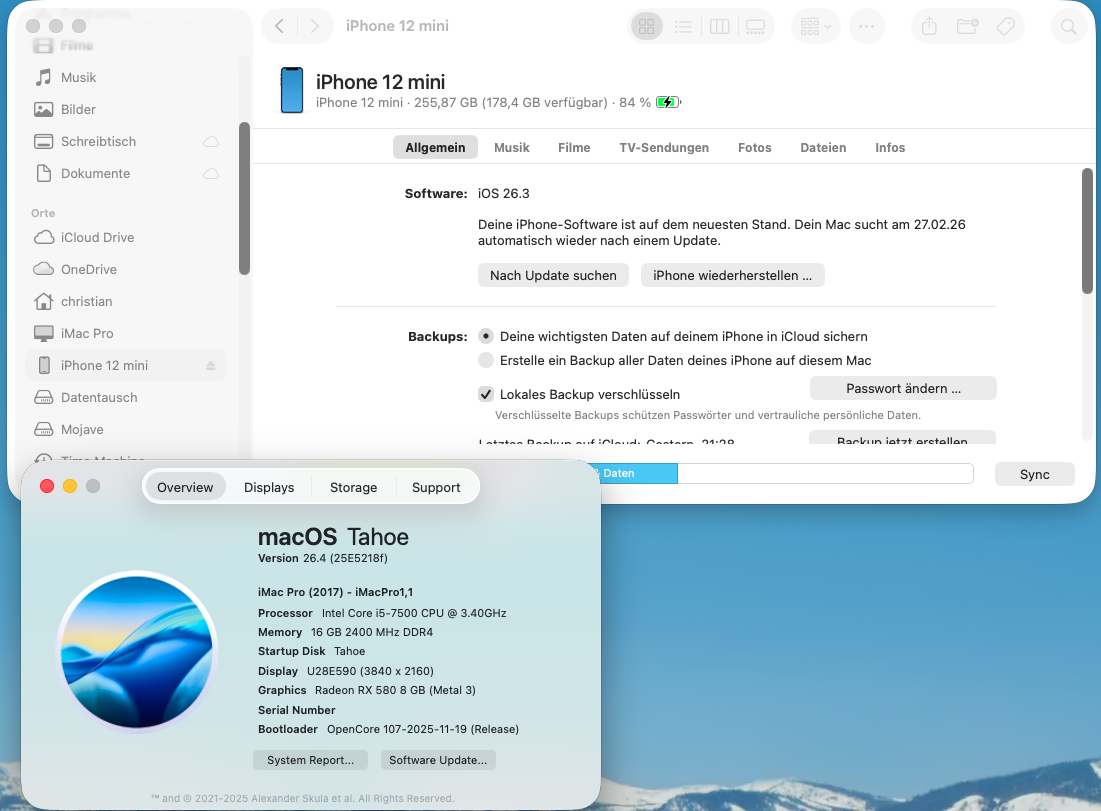
Task: Switch to the TV-Sendungen tab
Action: (664, 147)
